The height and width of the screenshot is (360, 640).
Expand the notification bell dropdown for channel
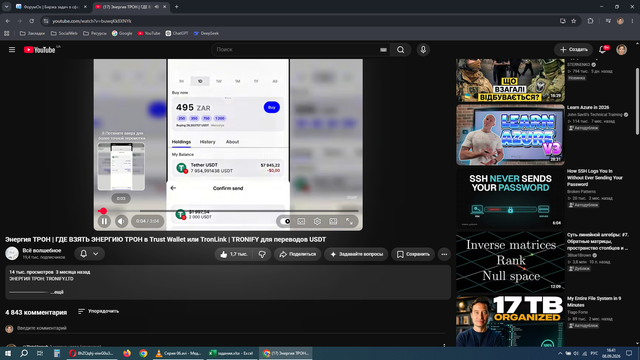click(x=89, y=254)
